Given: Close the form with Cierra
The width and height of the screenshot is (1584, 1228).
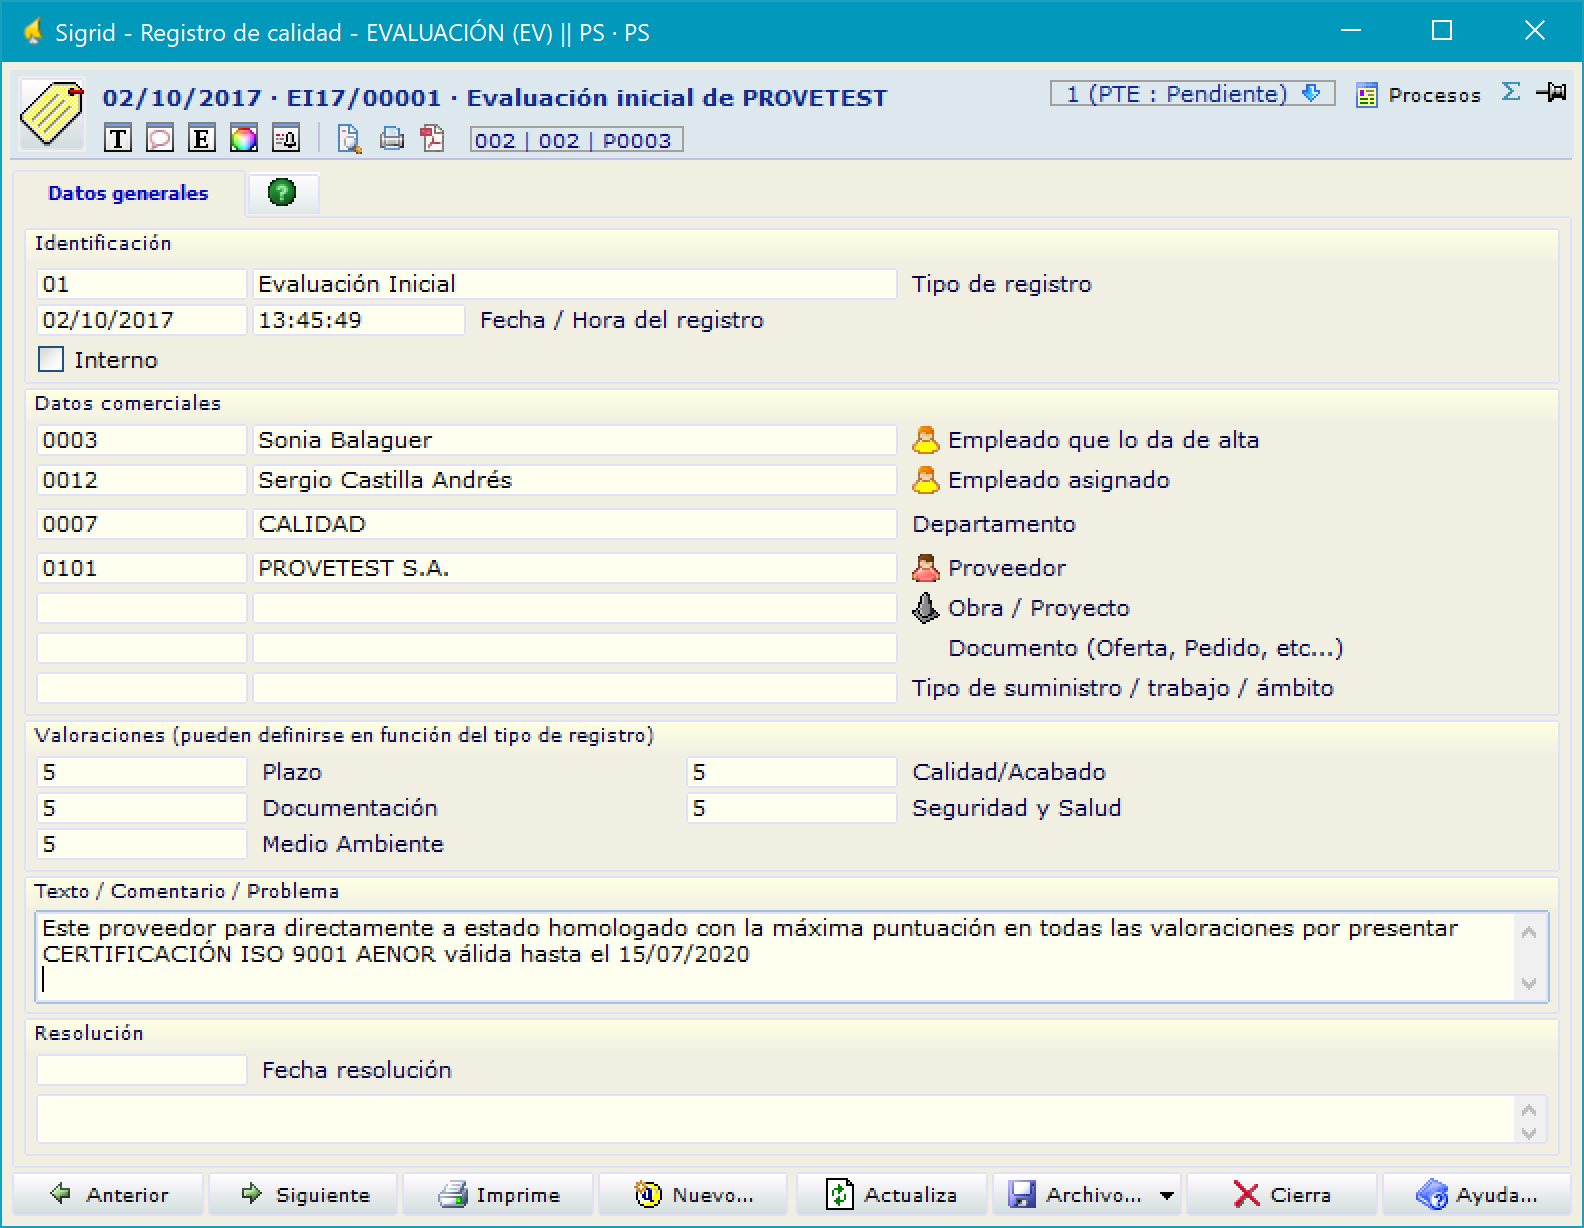Looking at the screenshot, I should (1282, 1195).
